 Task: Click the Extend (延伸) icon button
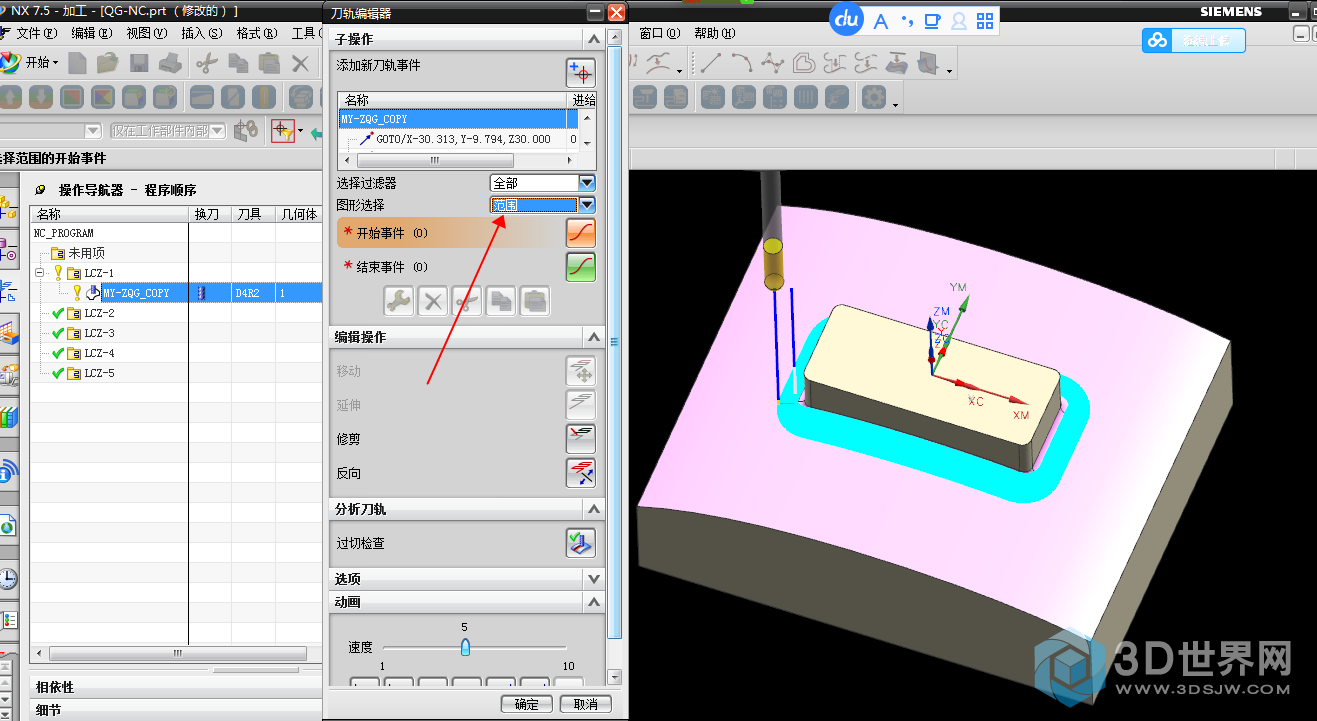click(580, 405)
